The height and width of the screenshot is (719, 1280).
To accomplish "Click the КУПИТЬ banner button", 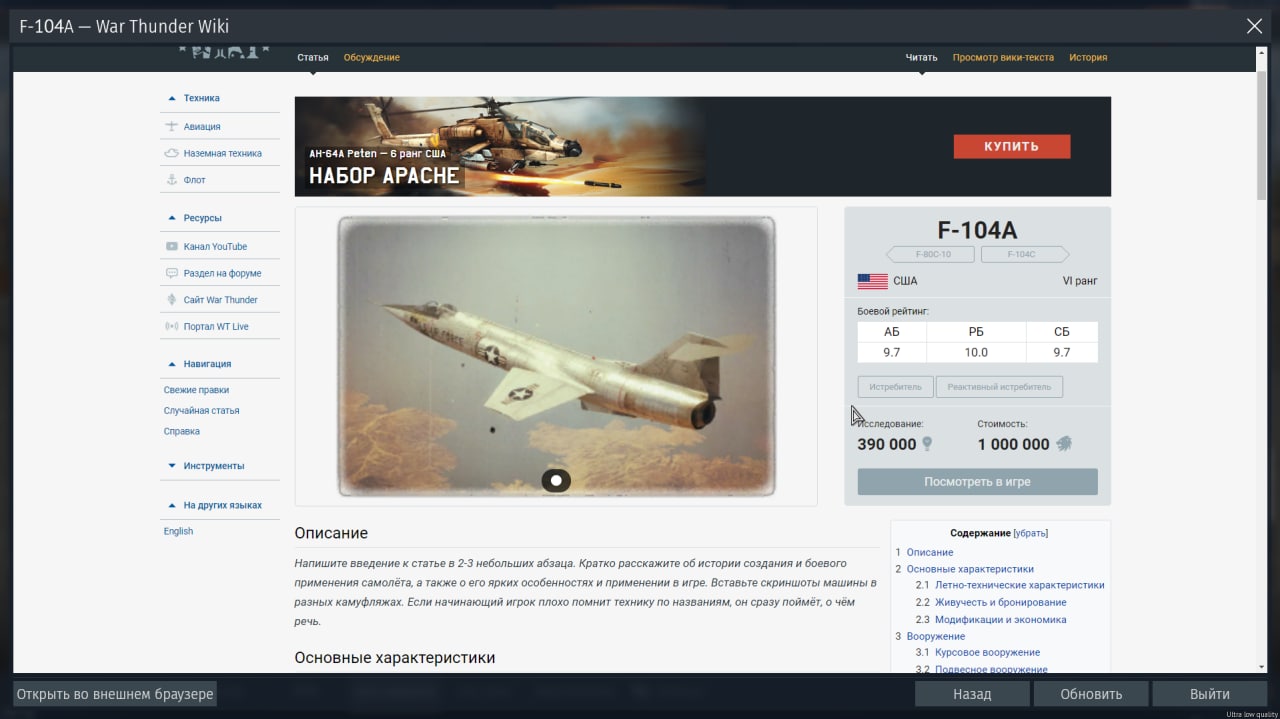I will click(1012, 146).
